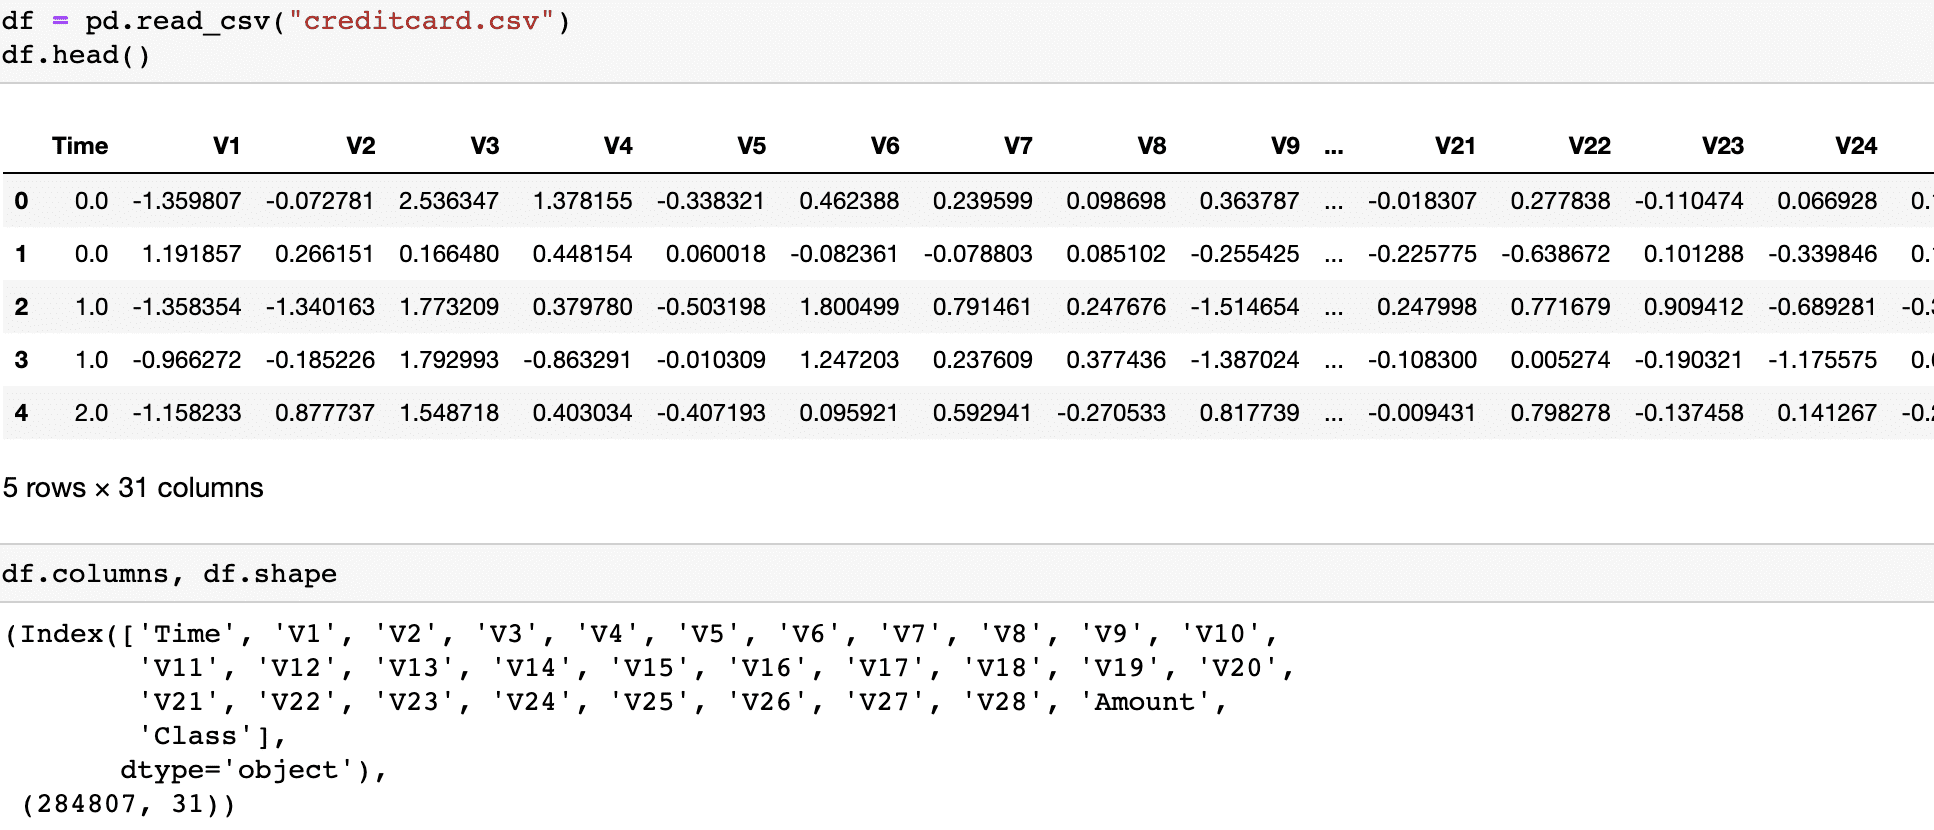Click the value -1.358354 in V1
This screenshot has height=830, width=1934.
tap(187, 307)
